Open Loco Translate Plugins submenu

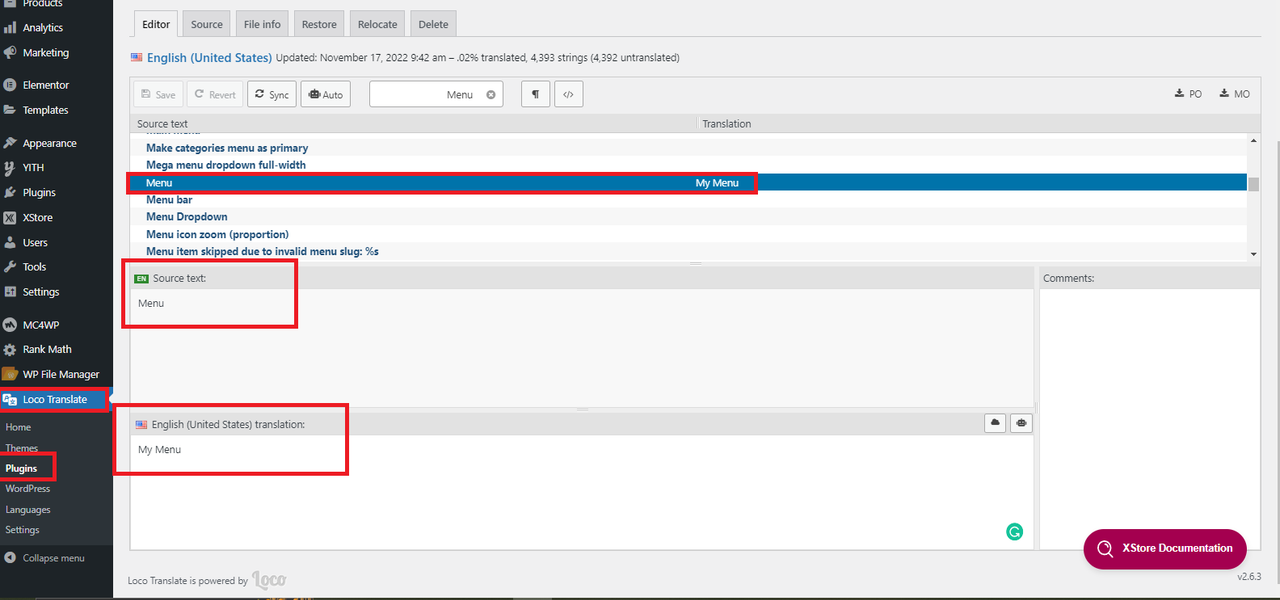21,468
